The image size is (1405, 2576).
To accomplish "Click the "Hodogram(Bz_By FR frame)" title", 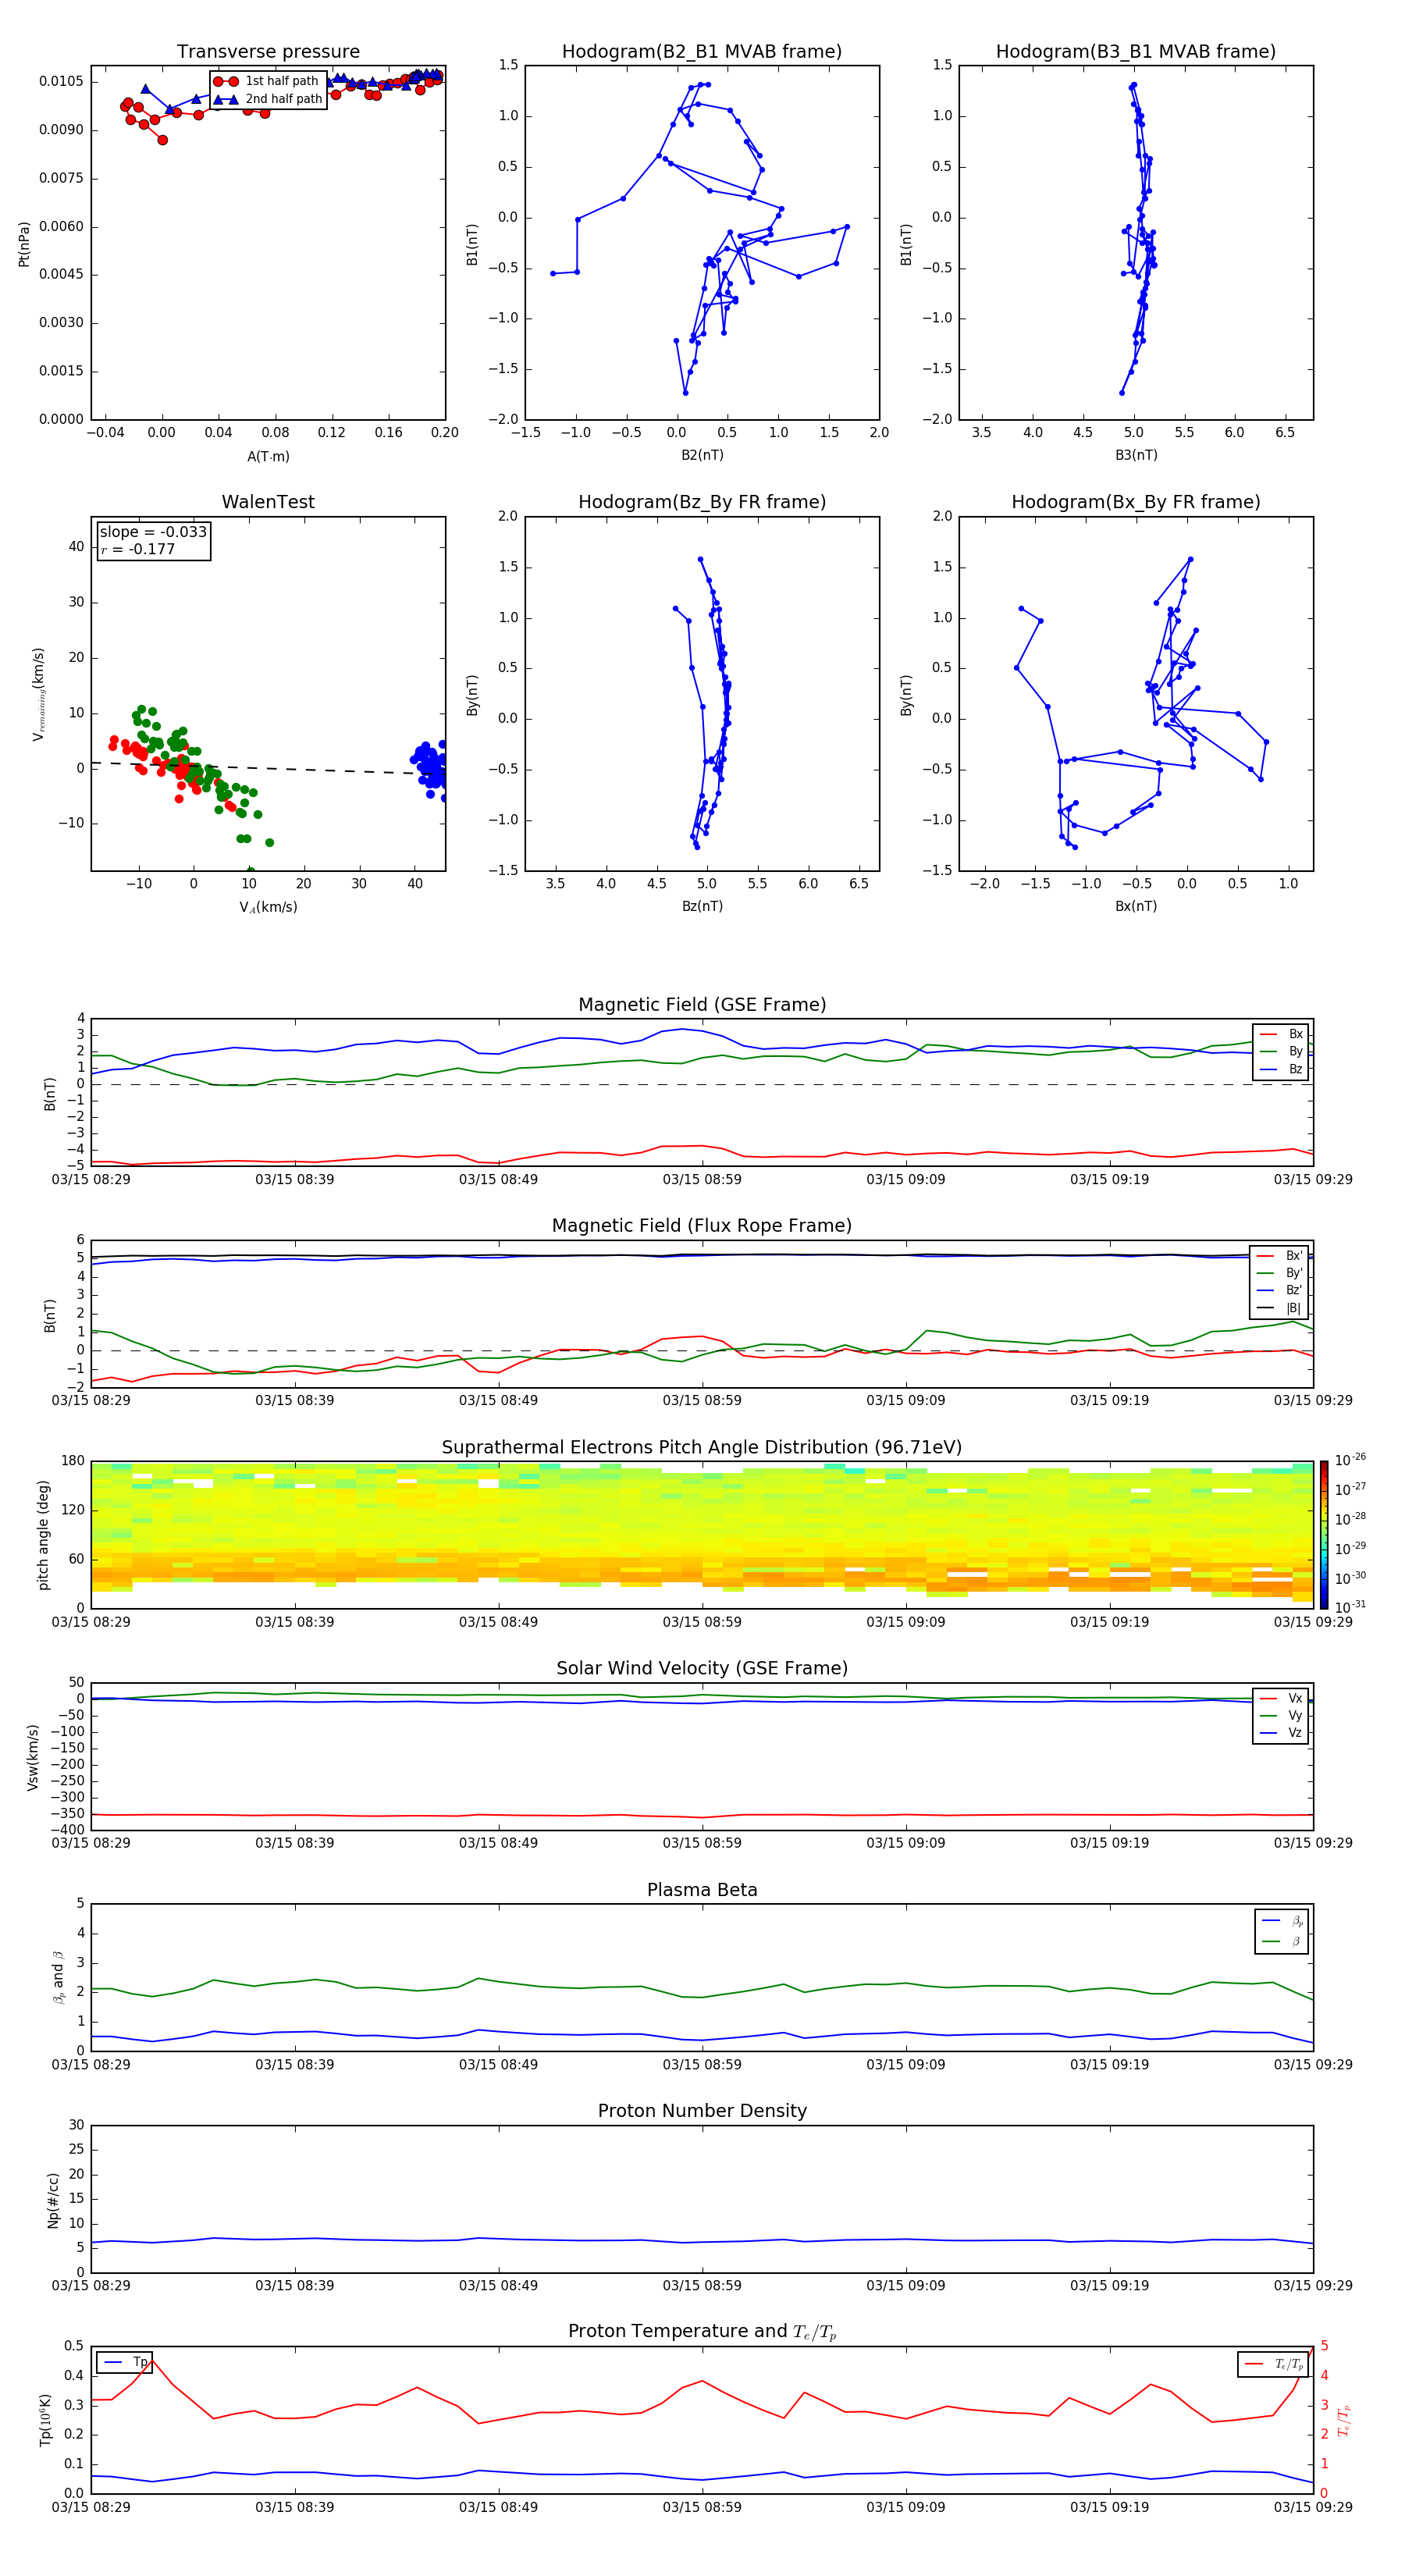I will click(x=702, y=502).
